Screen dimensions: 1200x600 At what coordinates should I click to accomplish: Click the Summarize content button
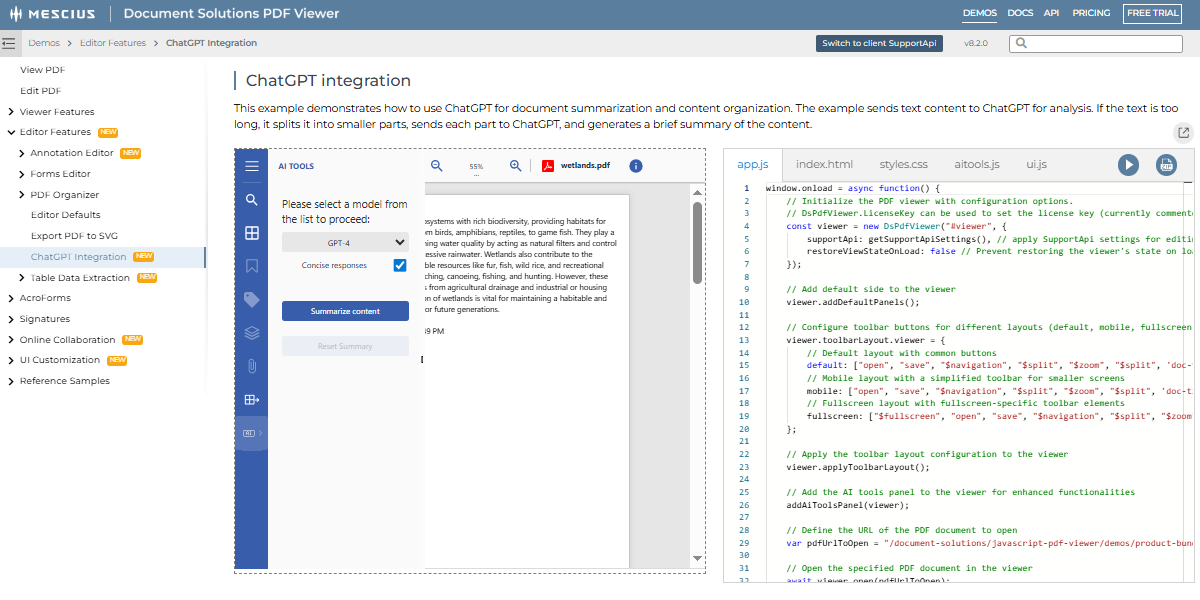tap(345, 311)
